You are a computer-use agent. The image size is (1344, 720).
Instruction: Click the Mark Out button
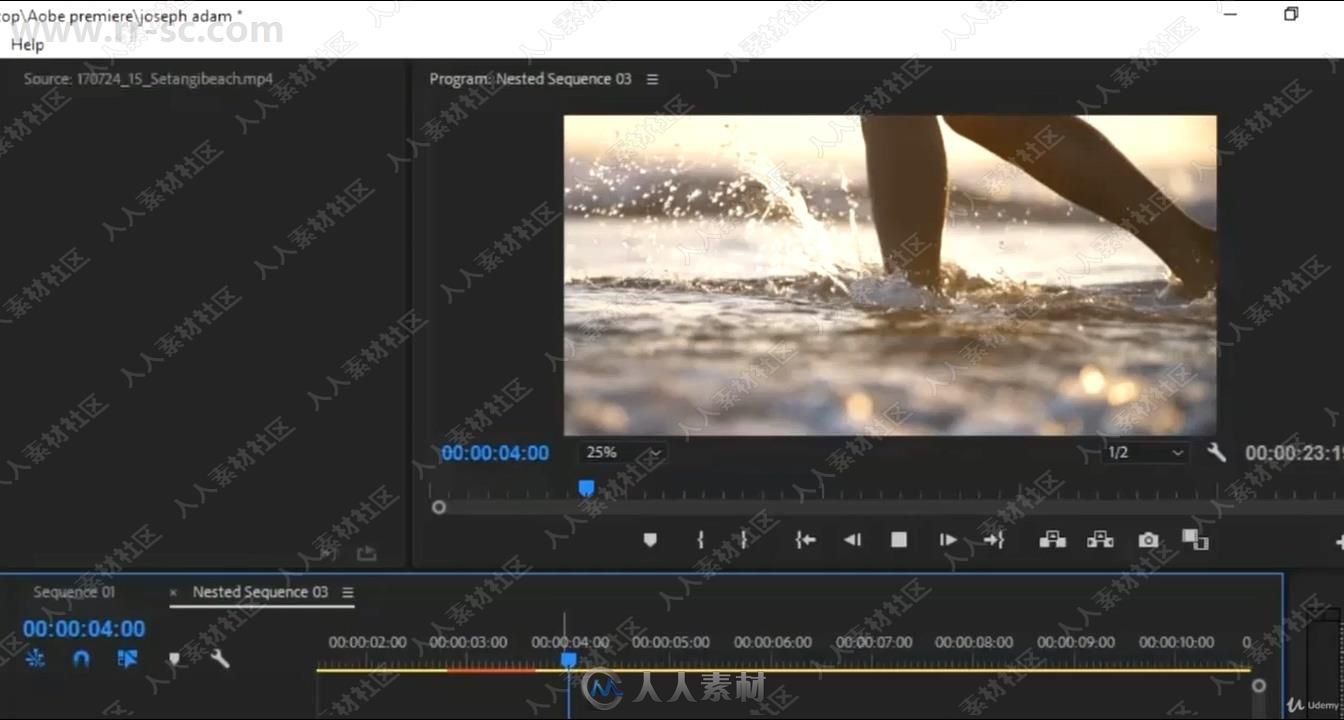(744, 540)
